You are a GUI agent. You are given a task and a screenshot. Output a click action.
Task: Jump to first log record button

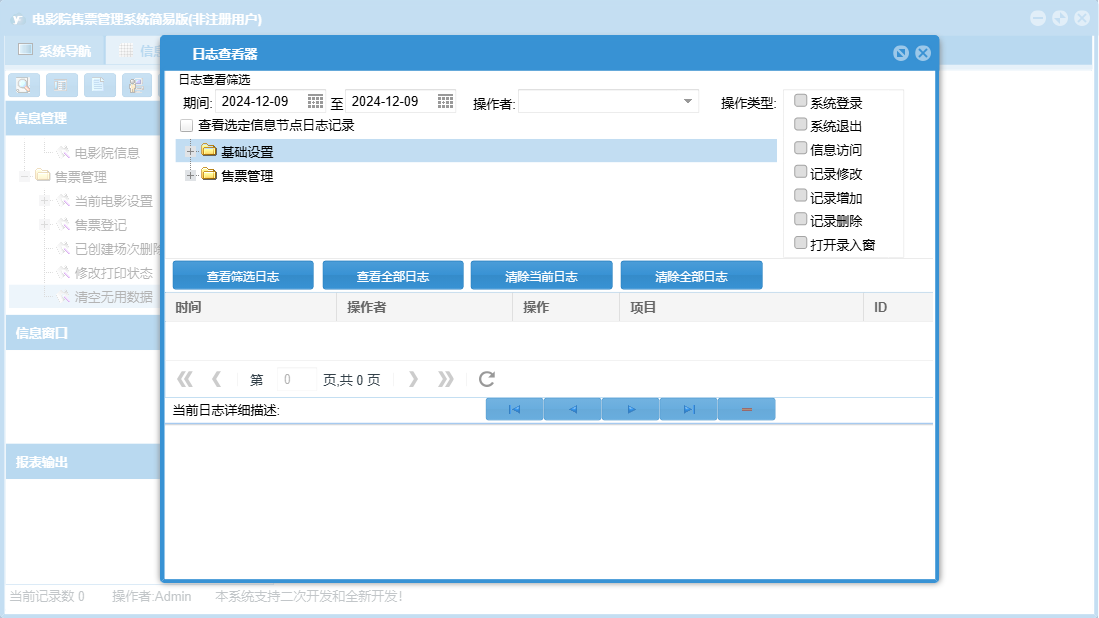click(x=514, y=409)
